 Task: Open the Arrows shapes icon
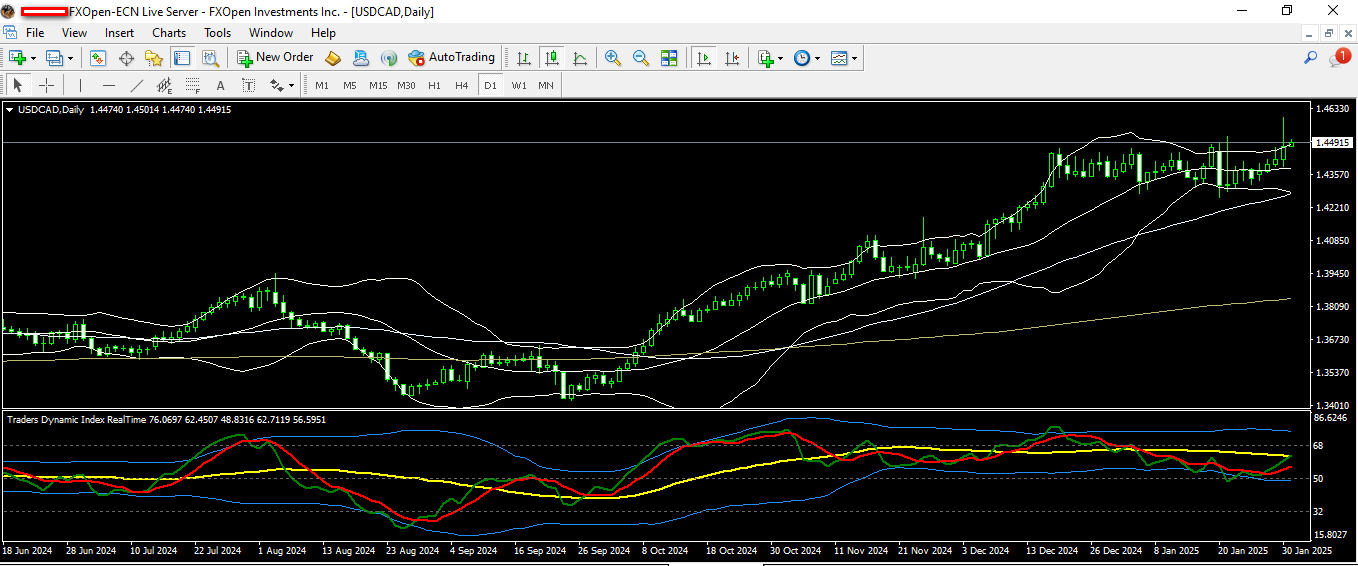coord(276,85)
